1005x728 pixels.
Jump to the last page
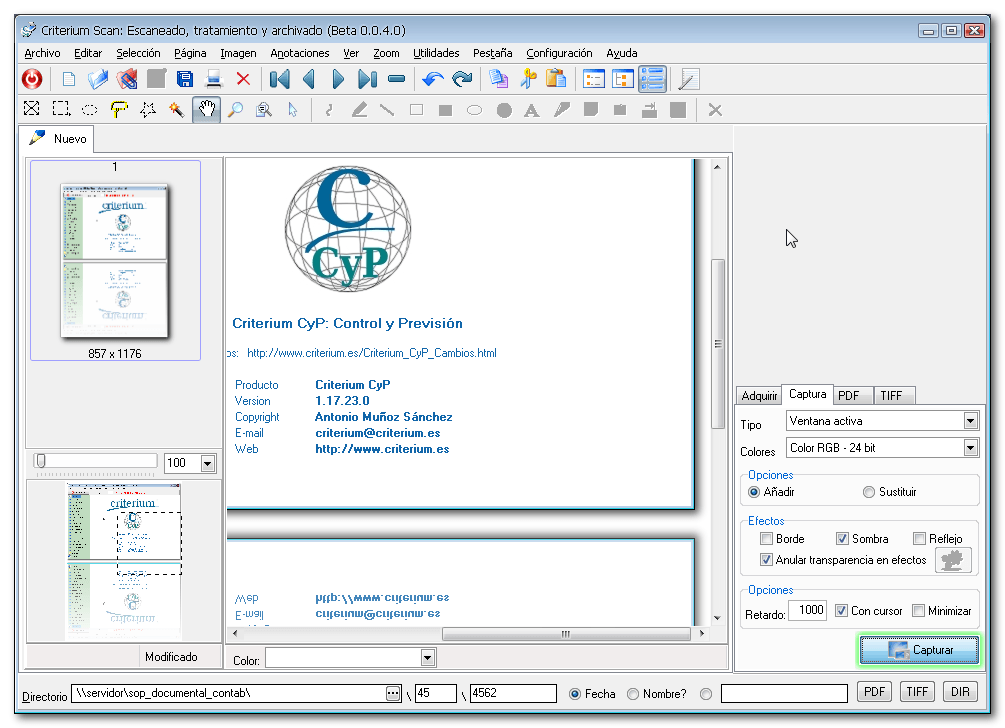pos(367,79)
